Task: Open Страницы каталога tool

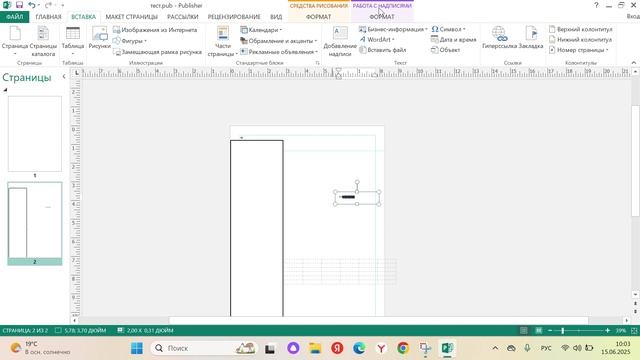Action: coord(43,41)
